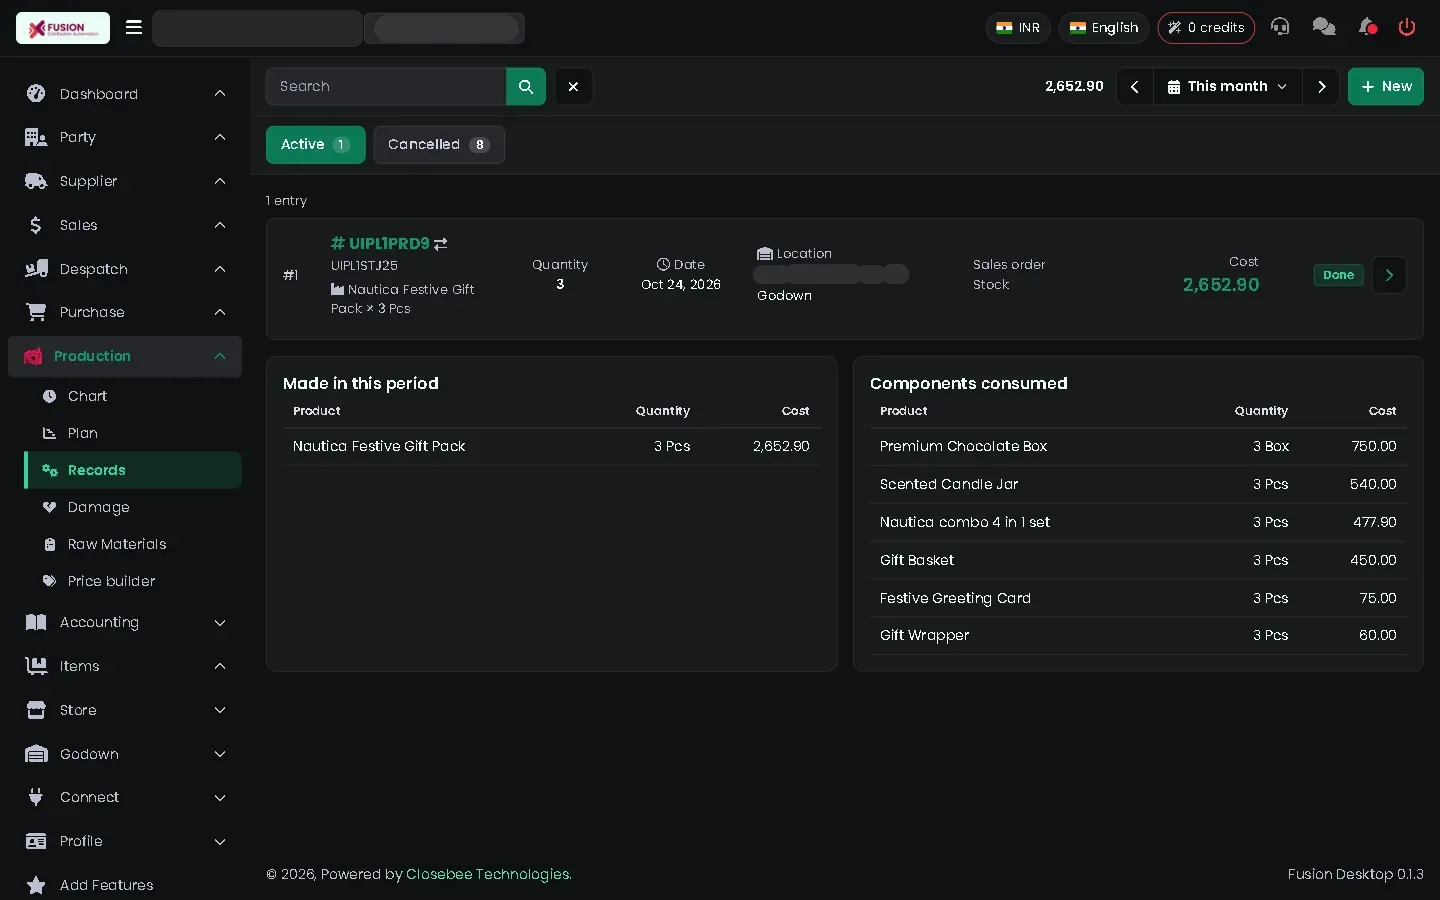Image resolution: width=1440 pixels, height=900 pixels.
Task: Expand the Dashboard menu
Action: point(125,94)
